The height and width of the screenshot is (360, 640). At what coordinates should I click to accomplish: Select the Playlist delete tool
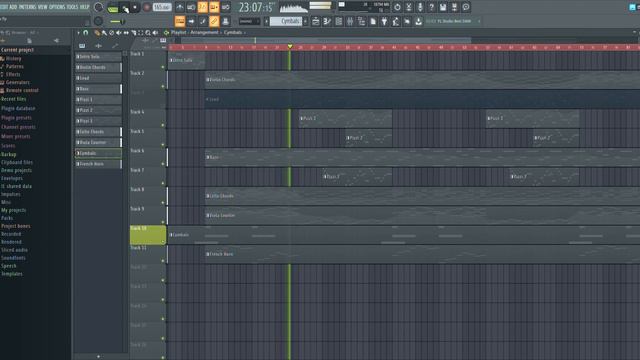click(111, 33)
